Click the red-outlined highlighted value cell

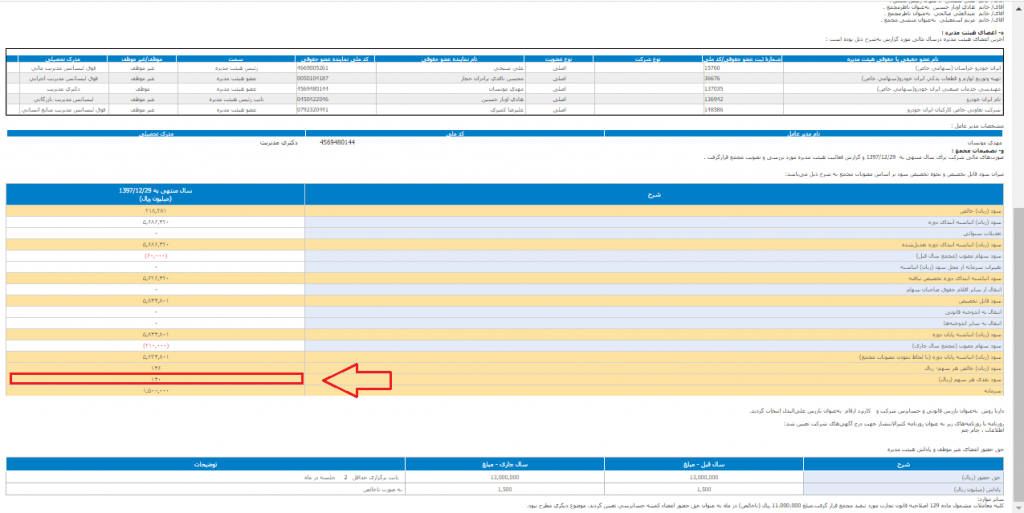[x=155, y=379]
